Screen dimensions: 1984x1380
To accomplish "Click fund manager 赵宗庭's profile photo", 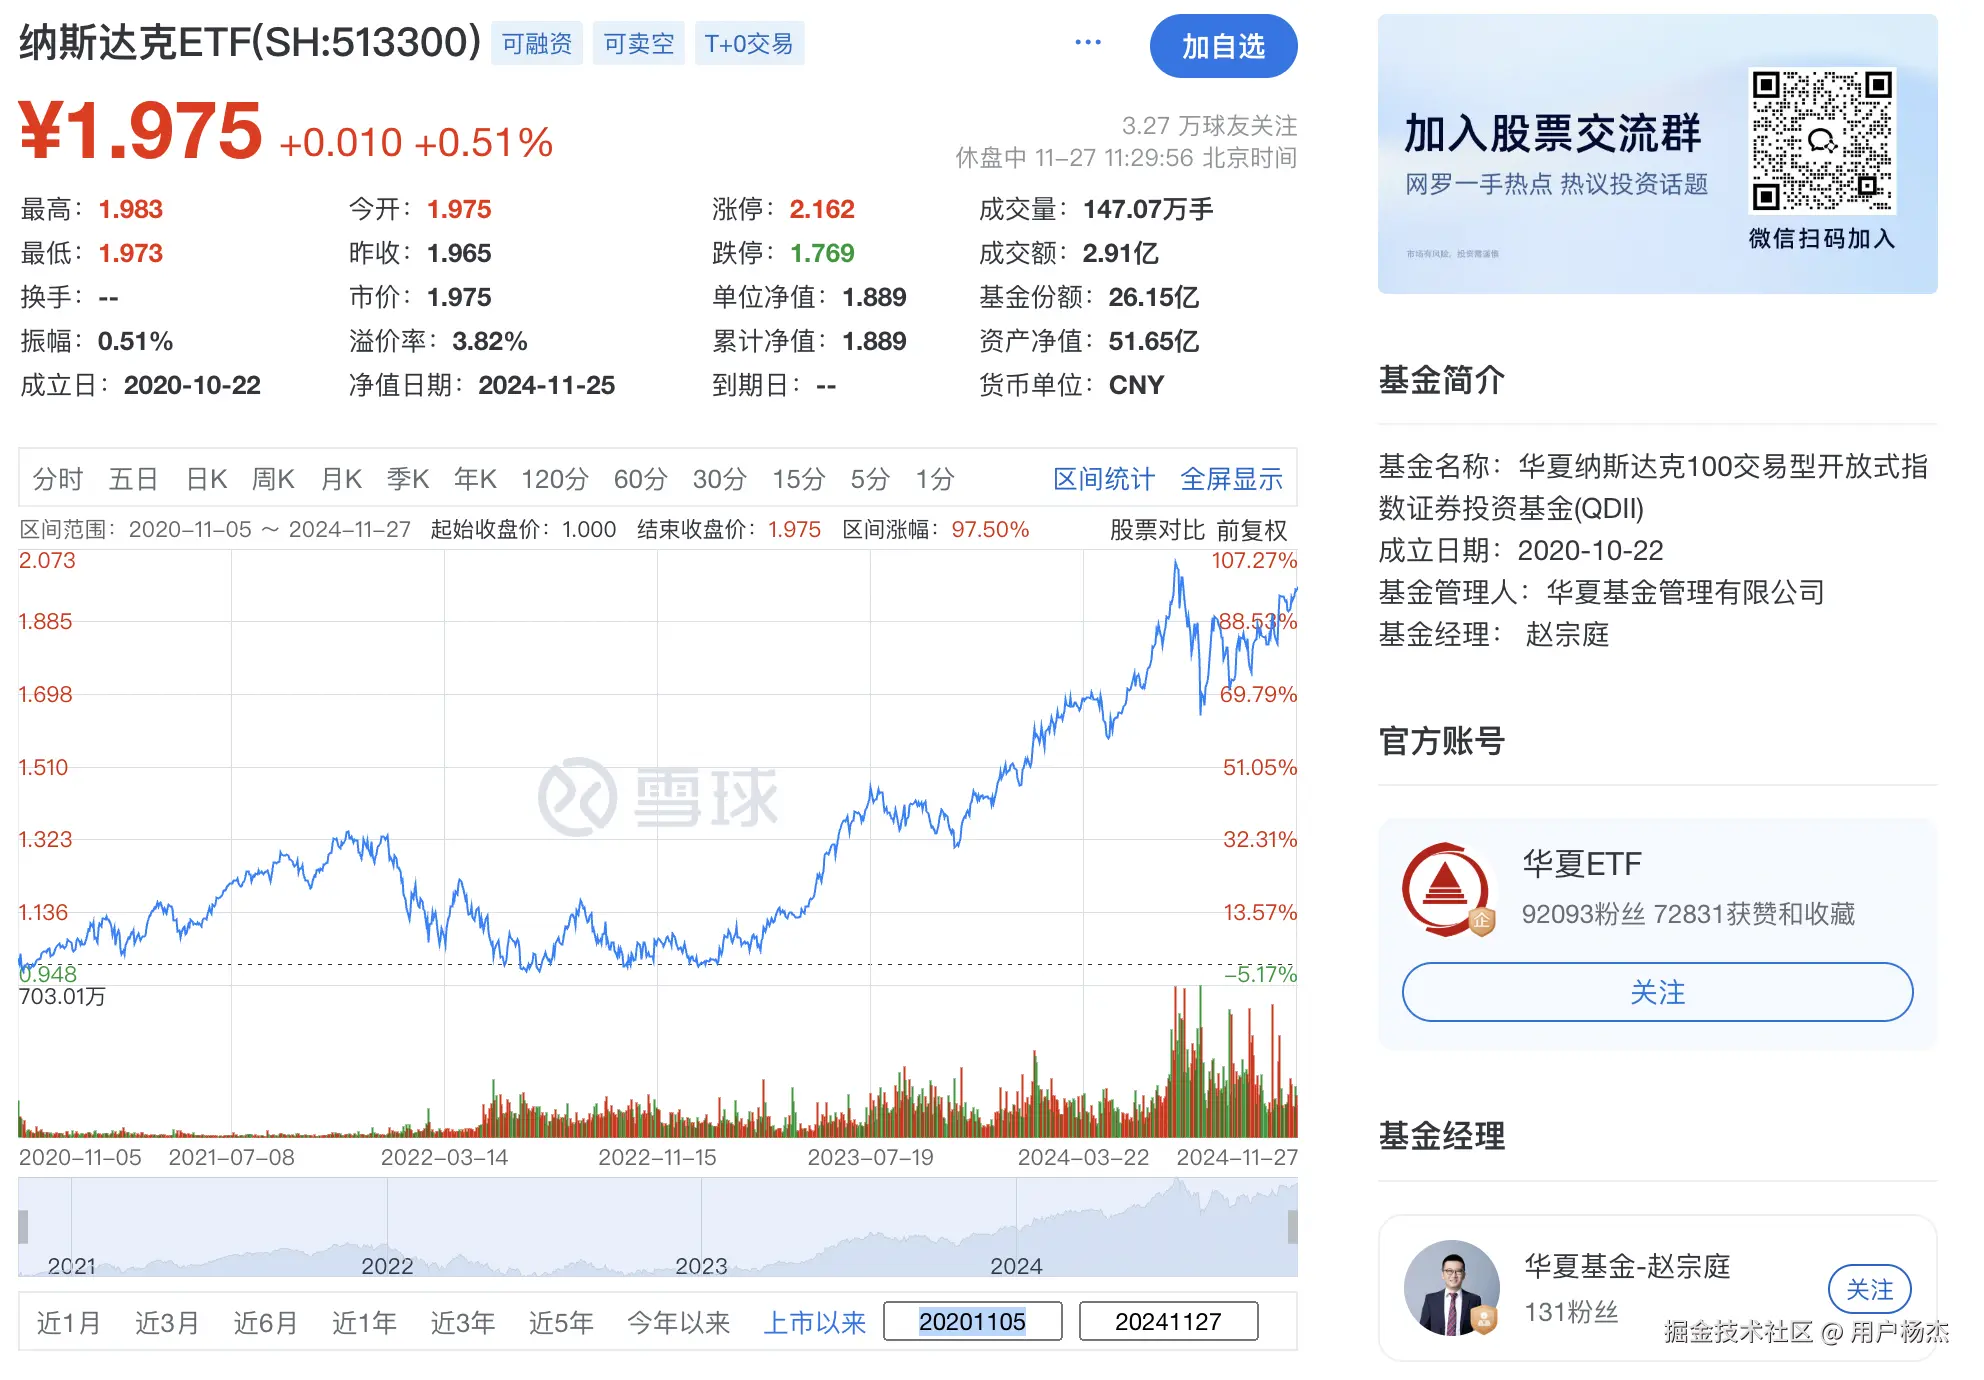I will tap(1450, 1290).
